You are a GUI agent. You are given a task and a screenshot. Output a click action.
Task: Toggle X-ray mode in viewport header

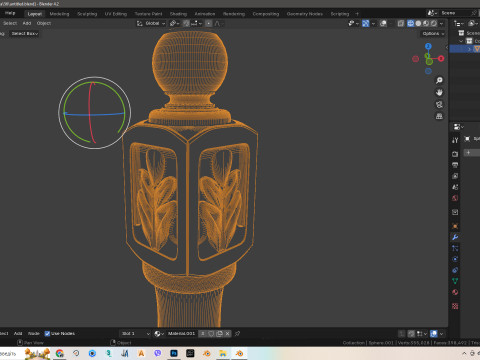pos(401,23)
